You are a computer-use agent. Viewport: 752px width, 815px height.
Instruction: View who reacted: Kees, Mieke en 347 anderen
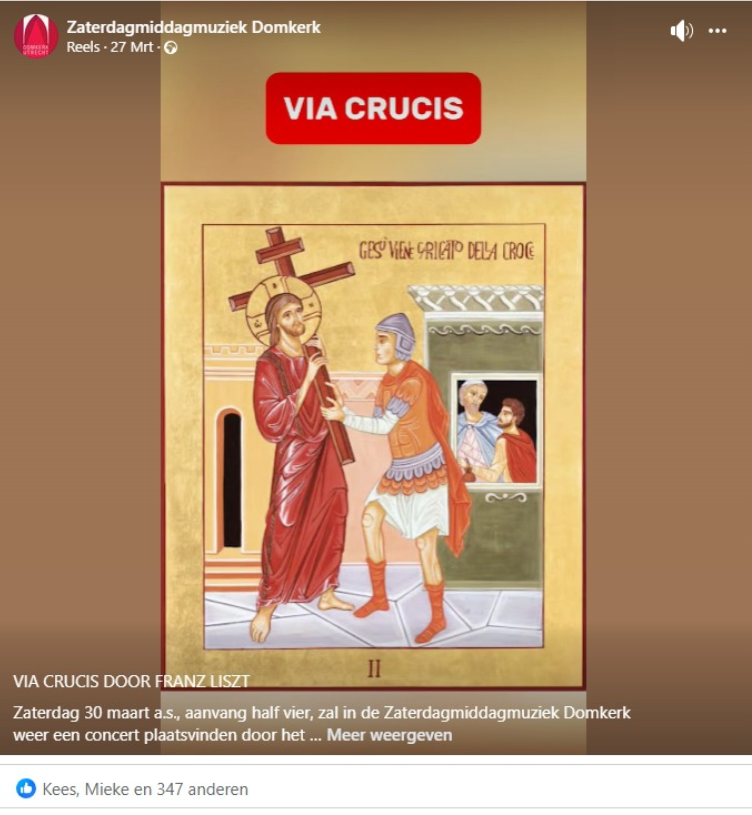click(145, 789)
